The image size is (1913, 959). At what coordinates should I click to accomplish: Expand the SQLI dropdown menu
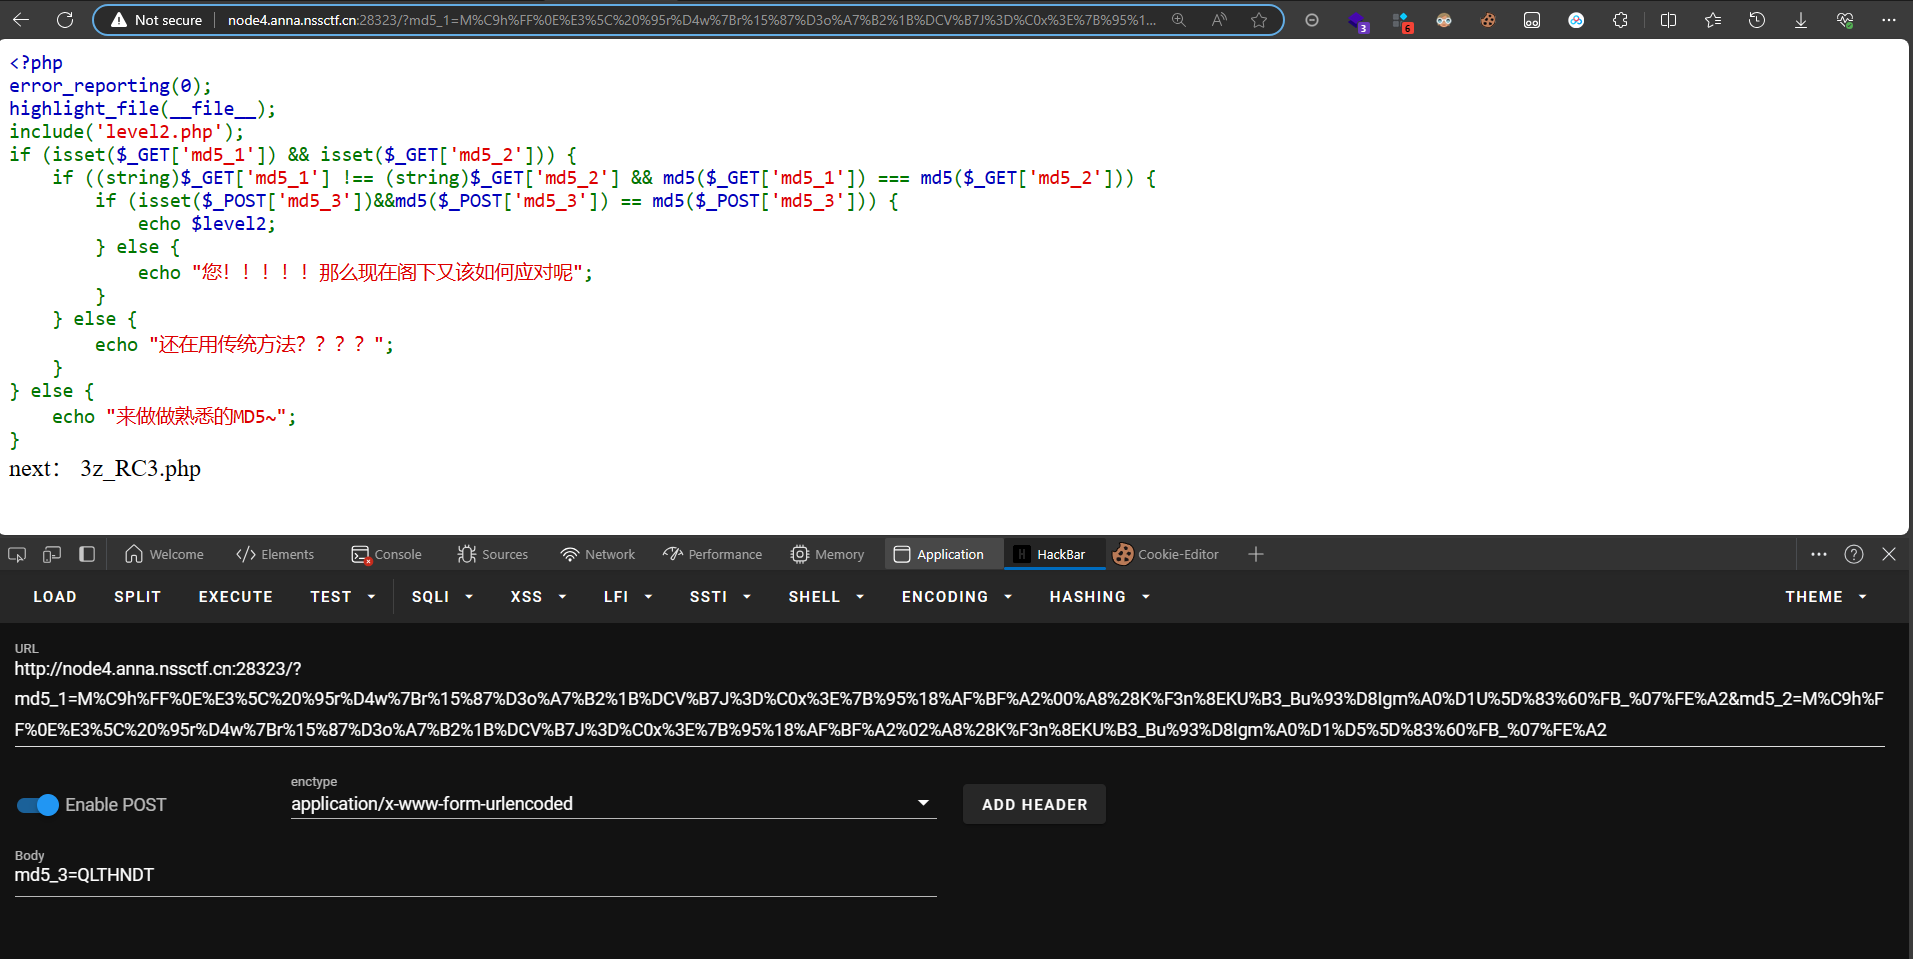pyautogui.click(x=441, y=597)
